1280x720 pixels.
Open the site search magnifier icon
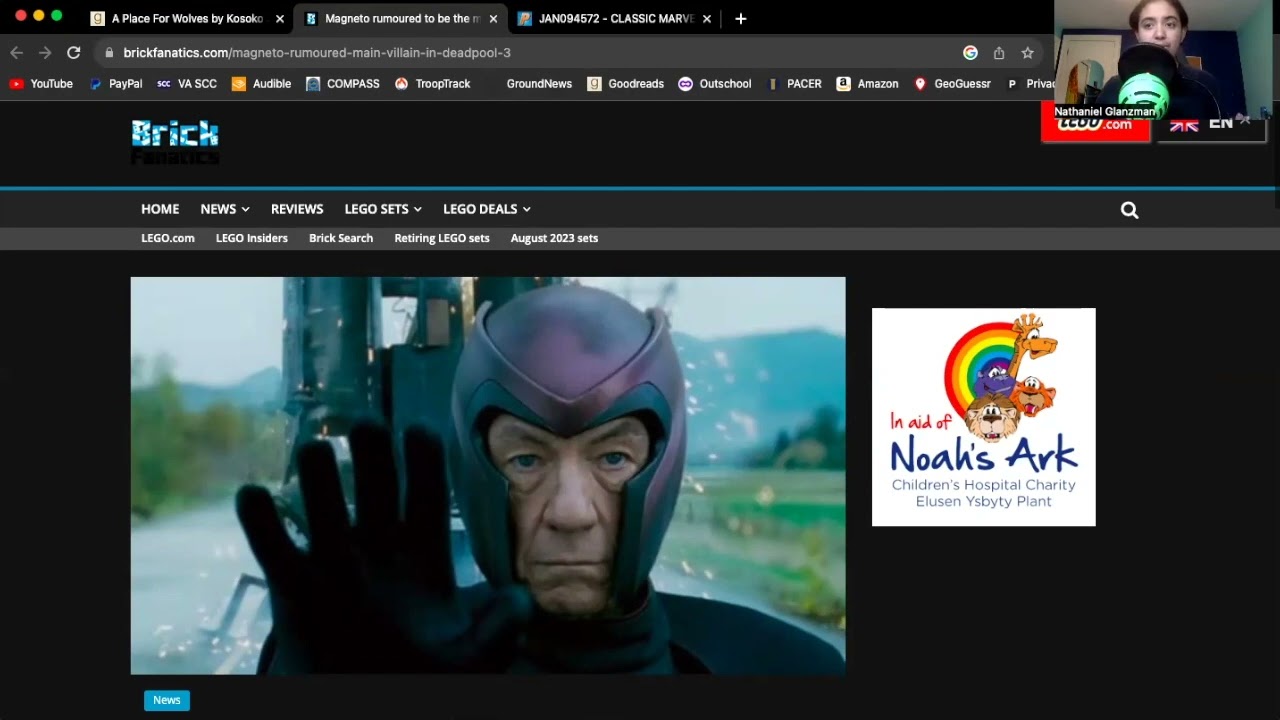[1129, 209]
